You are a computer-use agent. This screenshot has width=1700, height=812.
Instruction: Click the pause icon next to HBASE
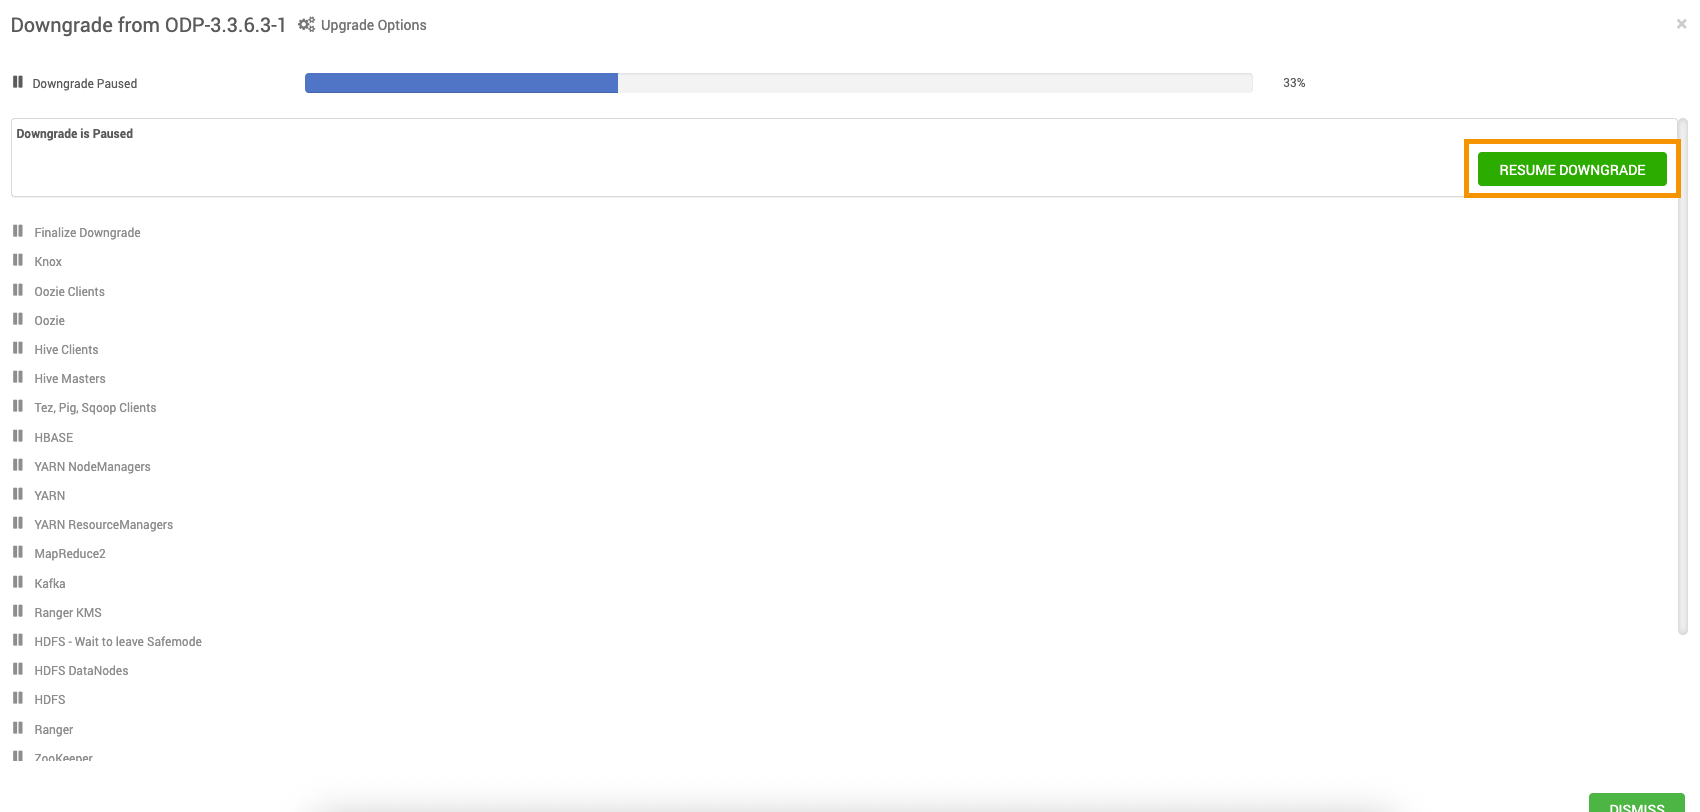click(18, 436)
